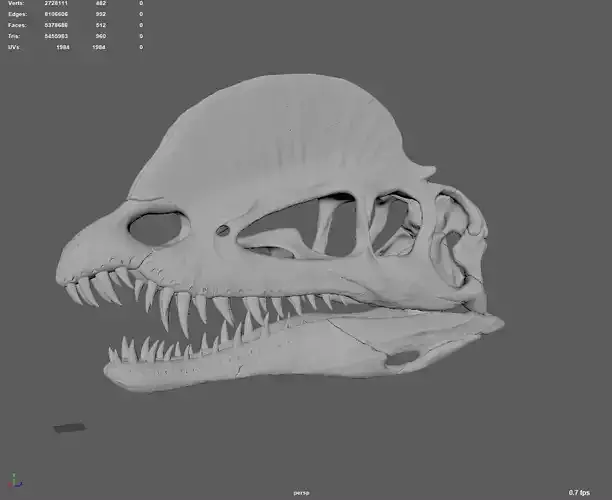Click the 'Tris:' heads-up display label

pyautogui.click(x=14, y=36)
